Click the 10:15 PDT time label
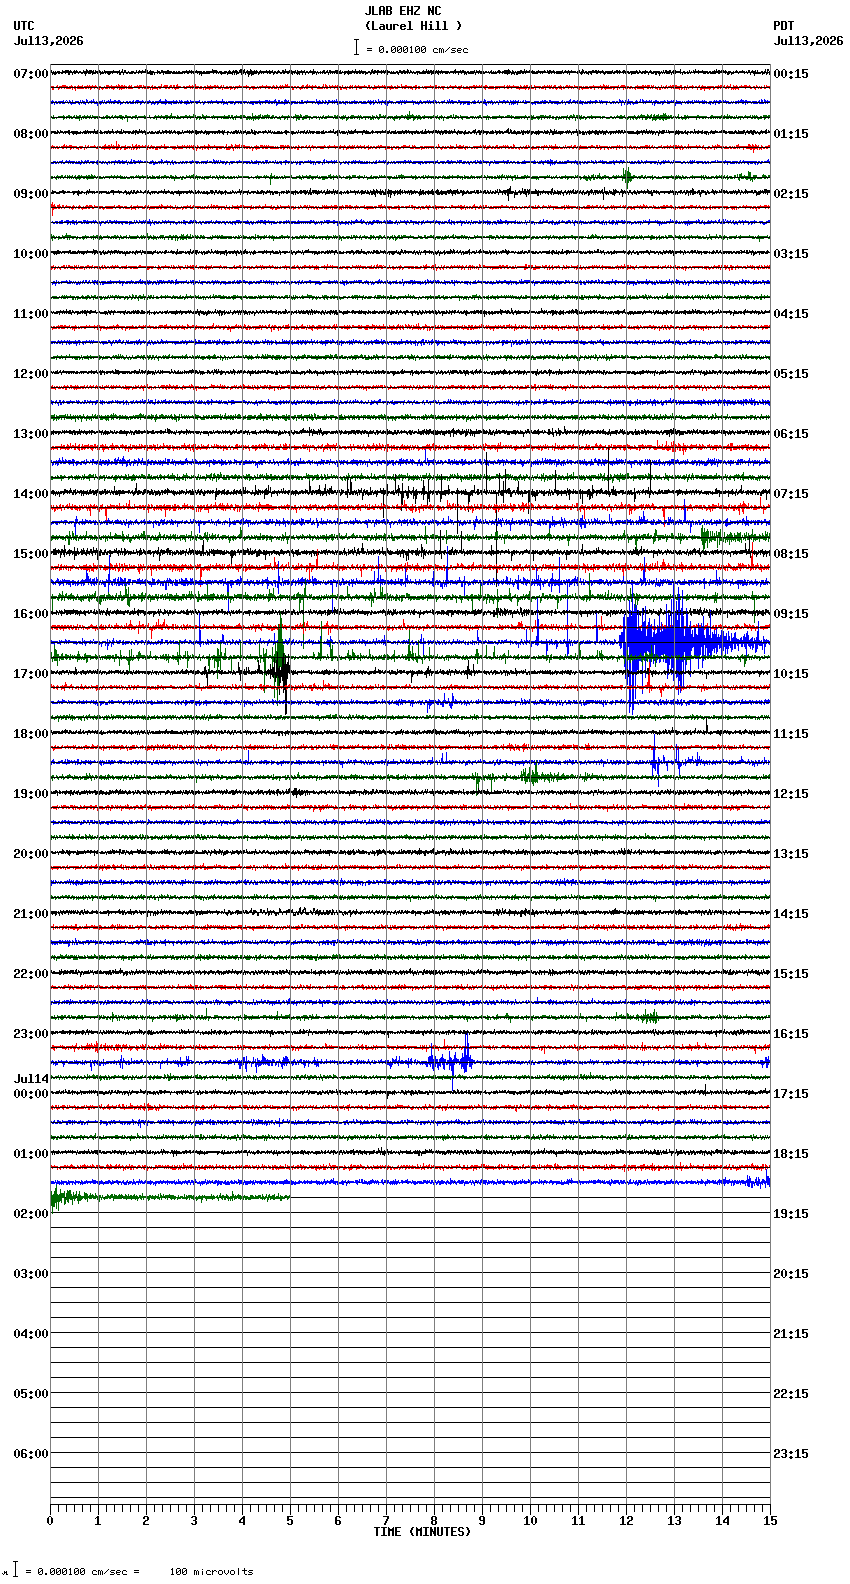Viewport: 850px width, 1584px height. tap(791, 674)
